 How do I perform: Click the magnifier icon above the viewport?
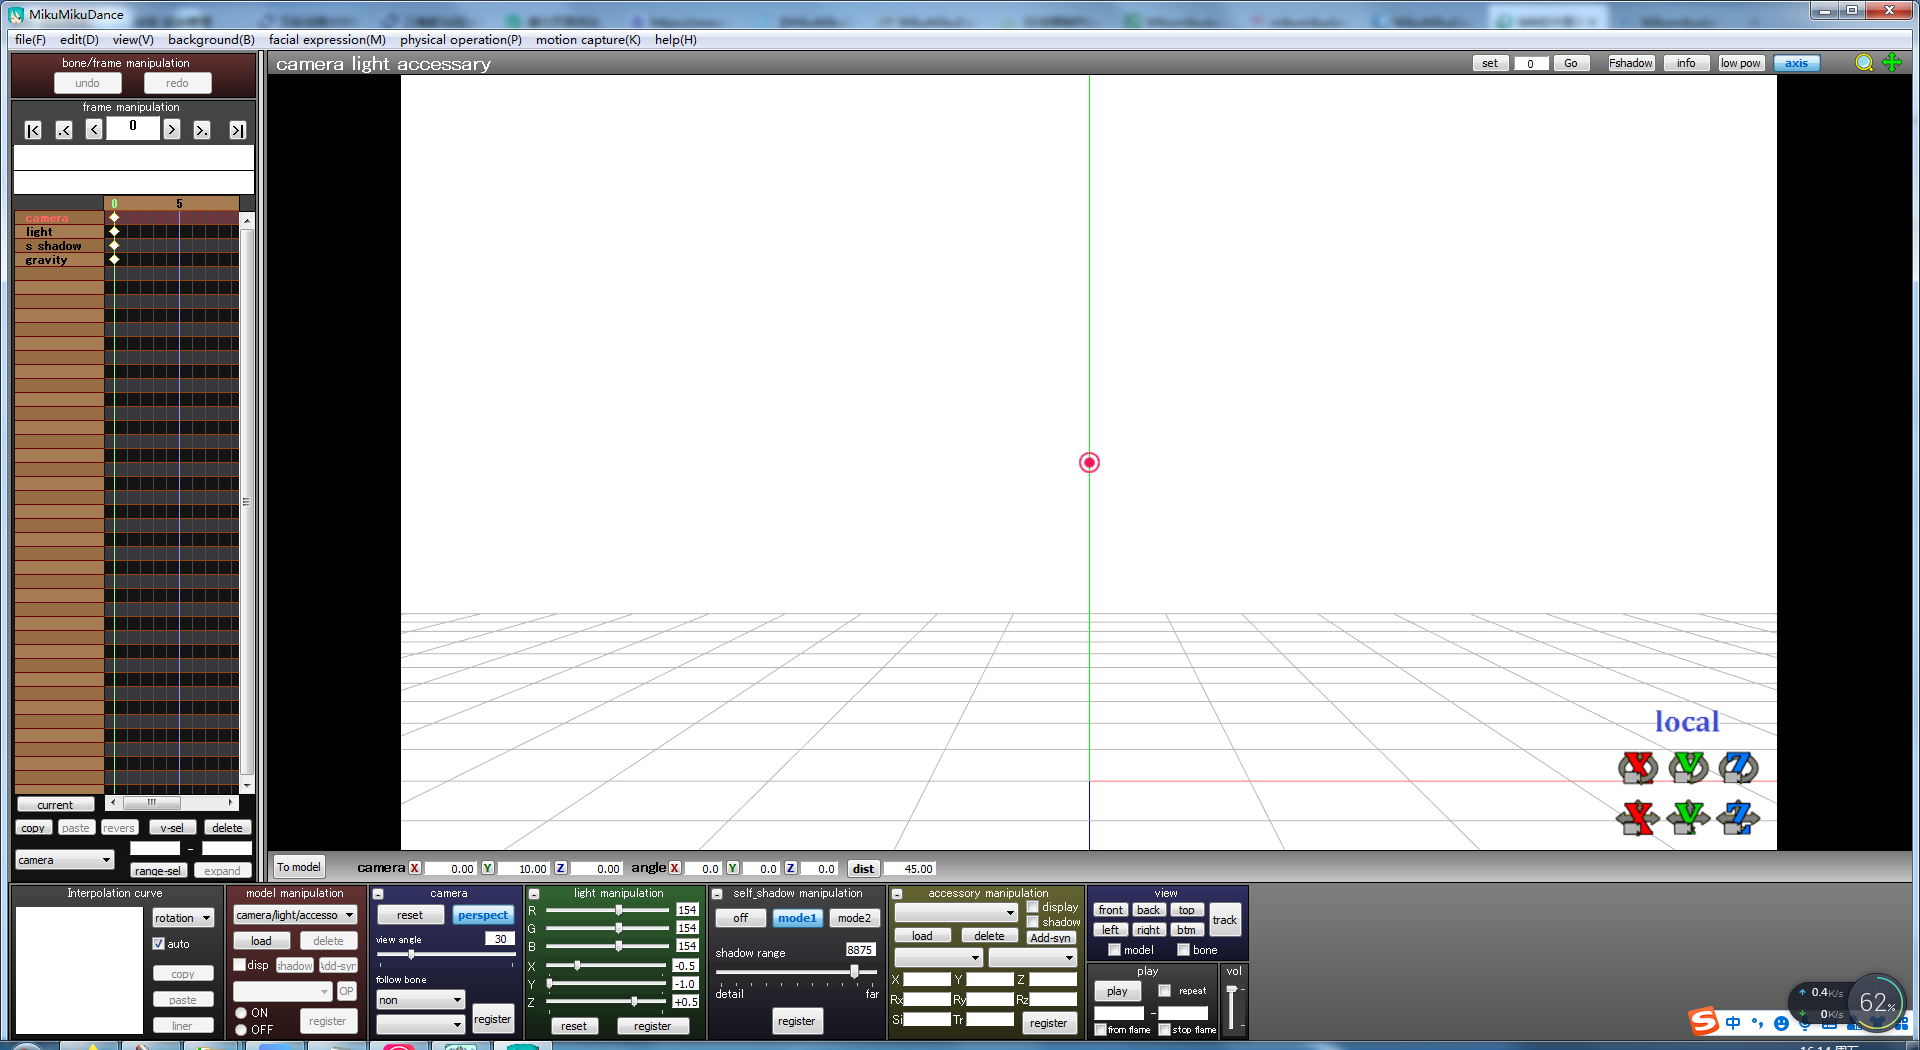1863,62
